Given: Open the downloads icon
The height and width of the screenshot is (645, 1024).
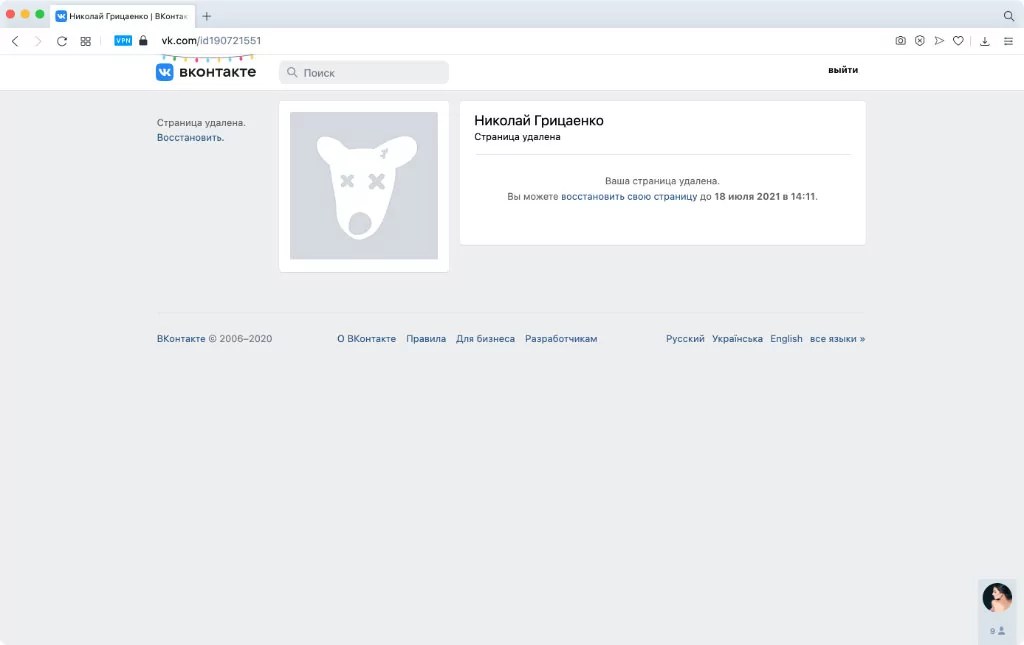Looking at the screenshot, I should pyautogui.click(x=985, y=41).
